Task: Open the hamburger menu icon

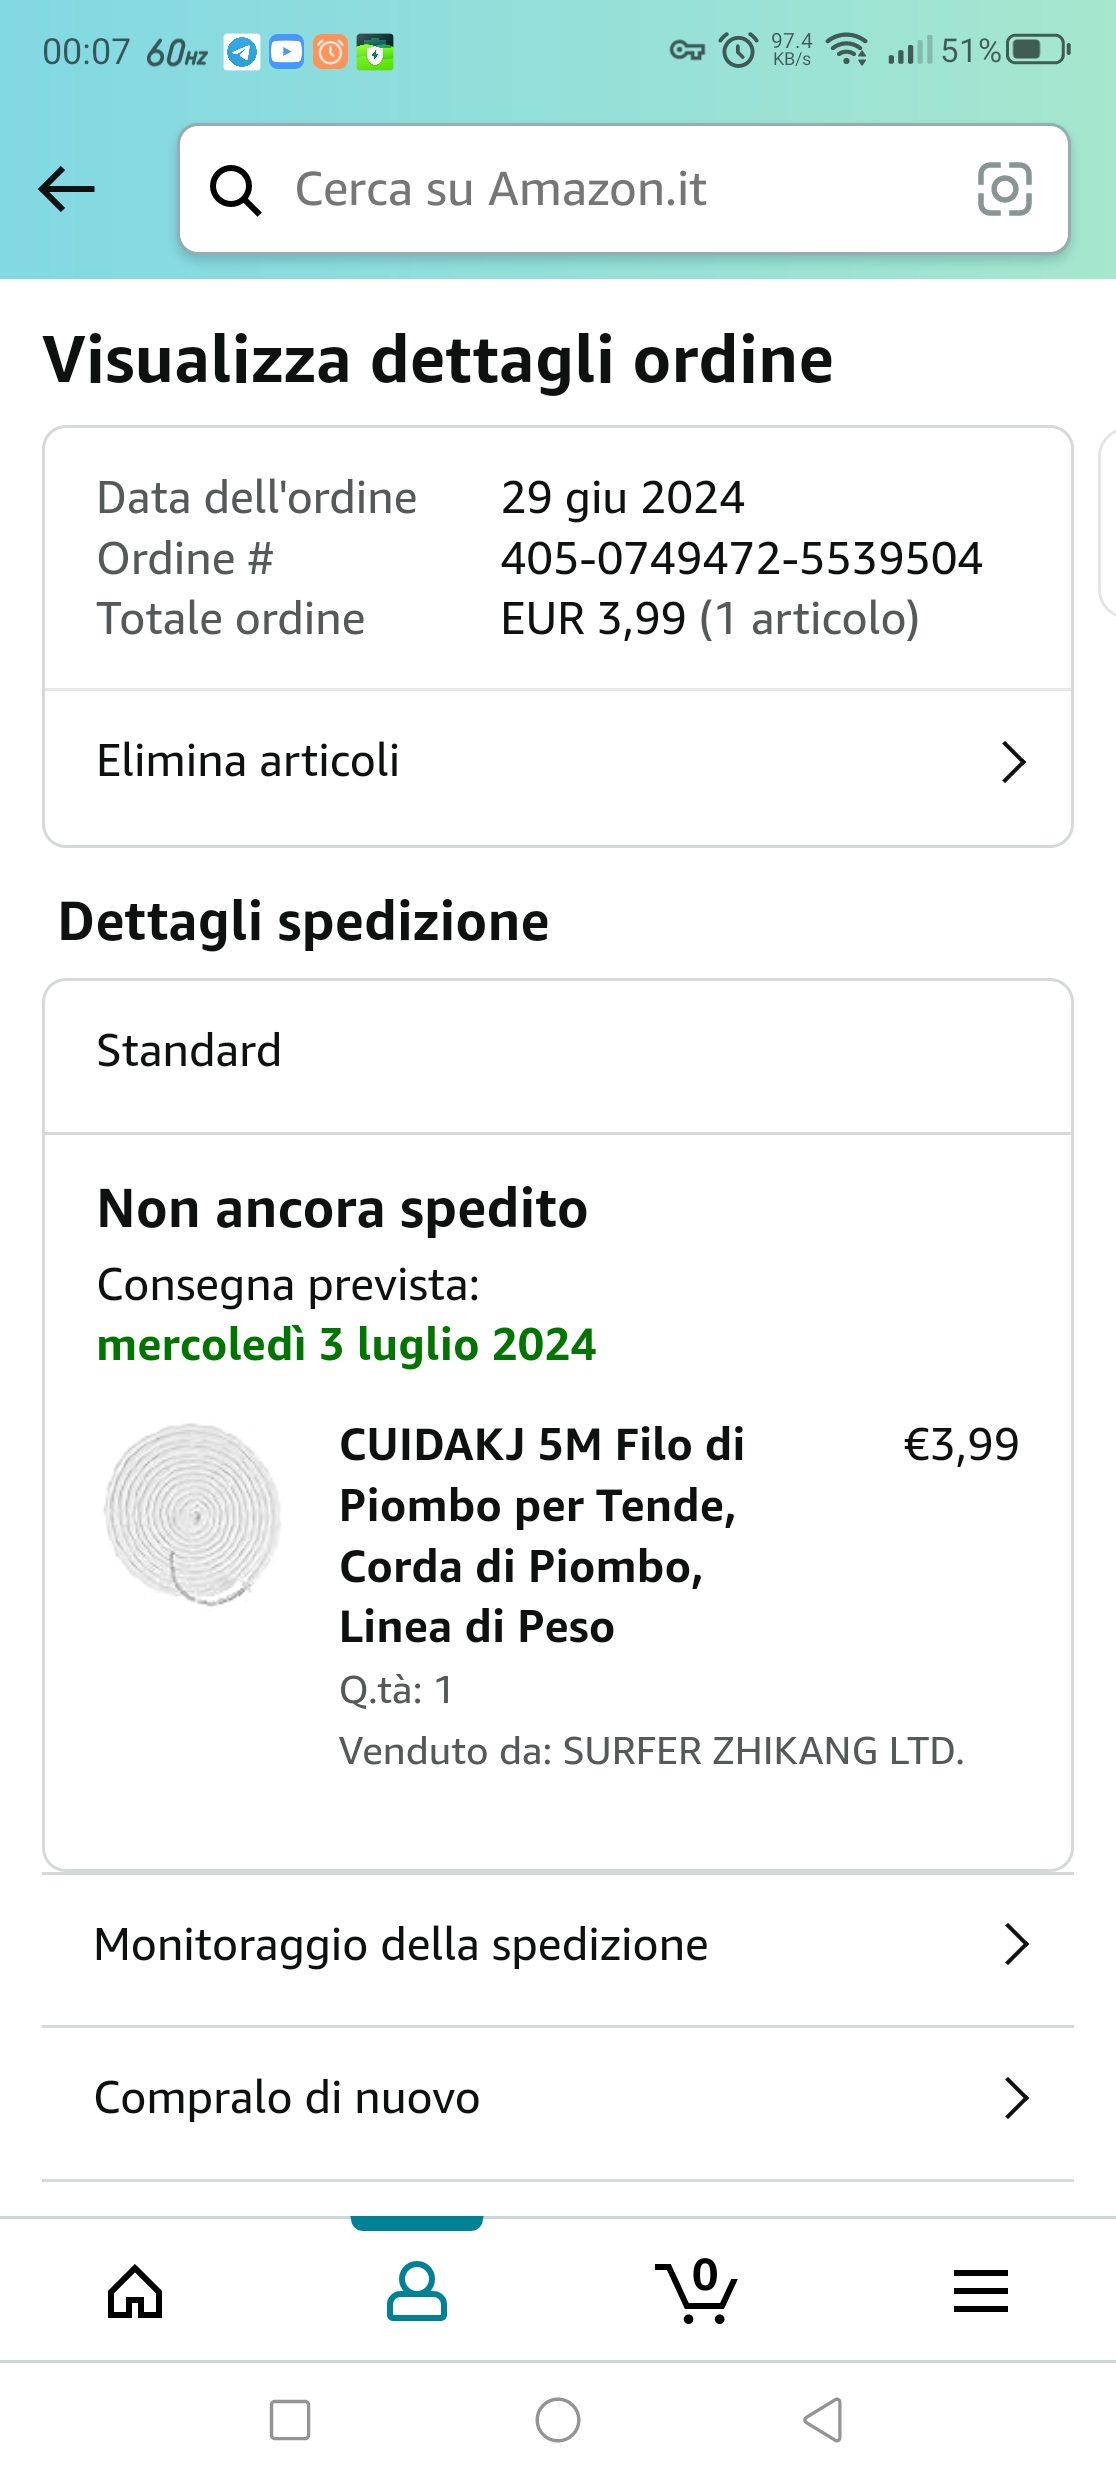Action: click(980, 2292)
